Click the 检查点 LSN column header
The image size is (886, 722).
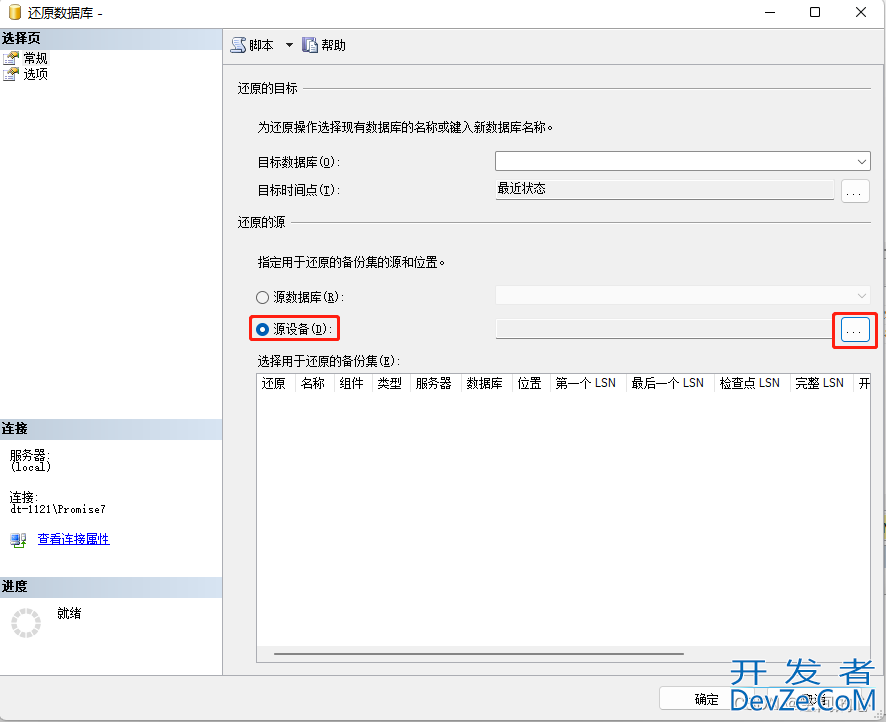(x=752, y=384)
